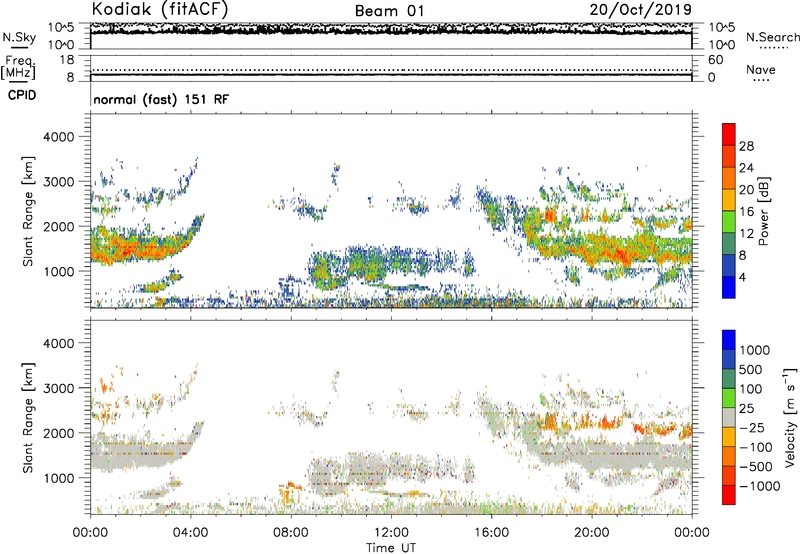Click the '-100' tick on the Velocity colorbar
Image resolution: width=800 pixels, height=554 pixels.
tap(756, 447)
